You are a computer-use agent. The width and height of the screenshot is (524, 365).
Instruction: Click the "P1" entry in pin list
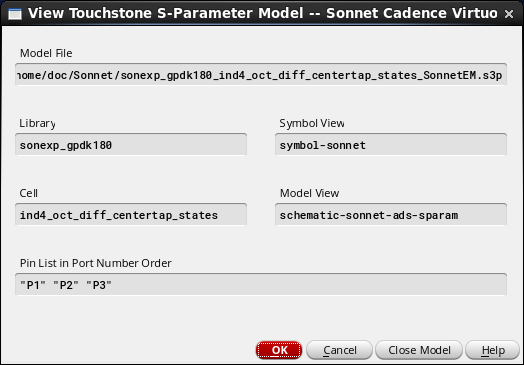coord(33,285)
